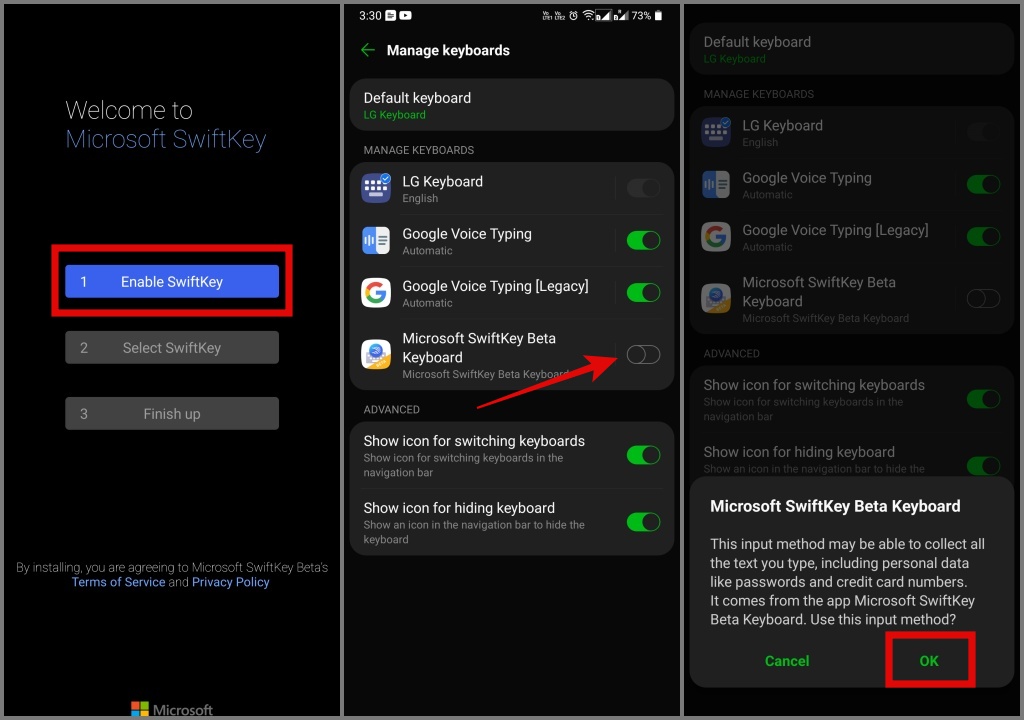
Task: Click the 3:30 clock in status bar
Action: coord(370,15)
